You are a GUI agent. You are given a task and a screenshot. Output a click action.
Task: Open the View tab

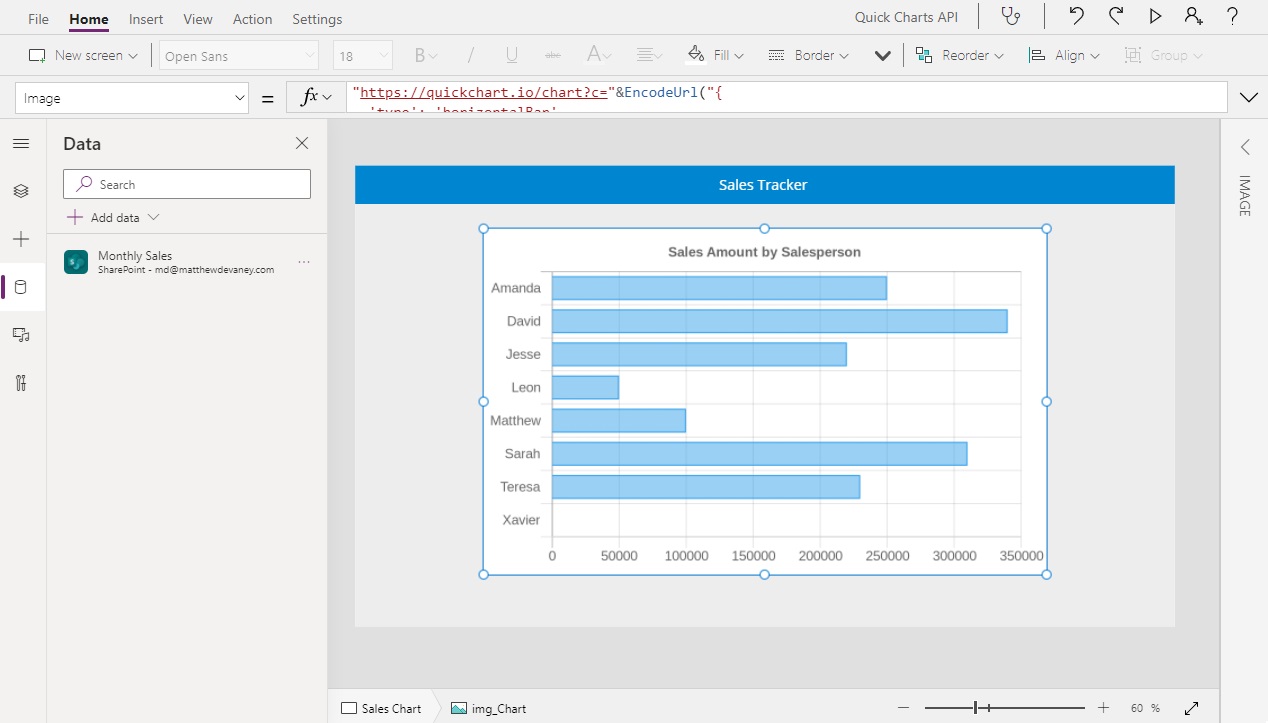tap(198, 19)
